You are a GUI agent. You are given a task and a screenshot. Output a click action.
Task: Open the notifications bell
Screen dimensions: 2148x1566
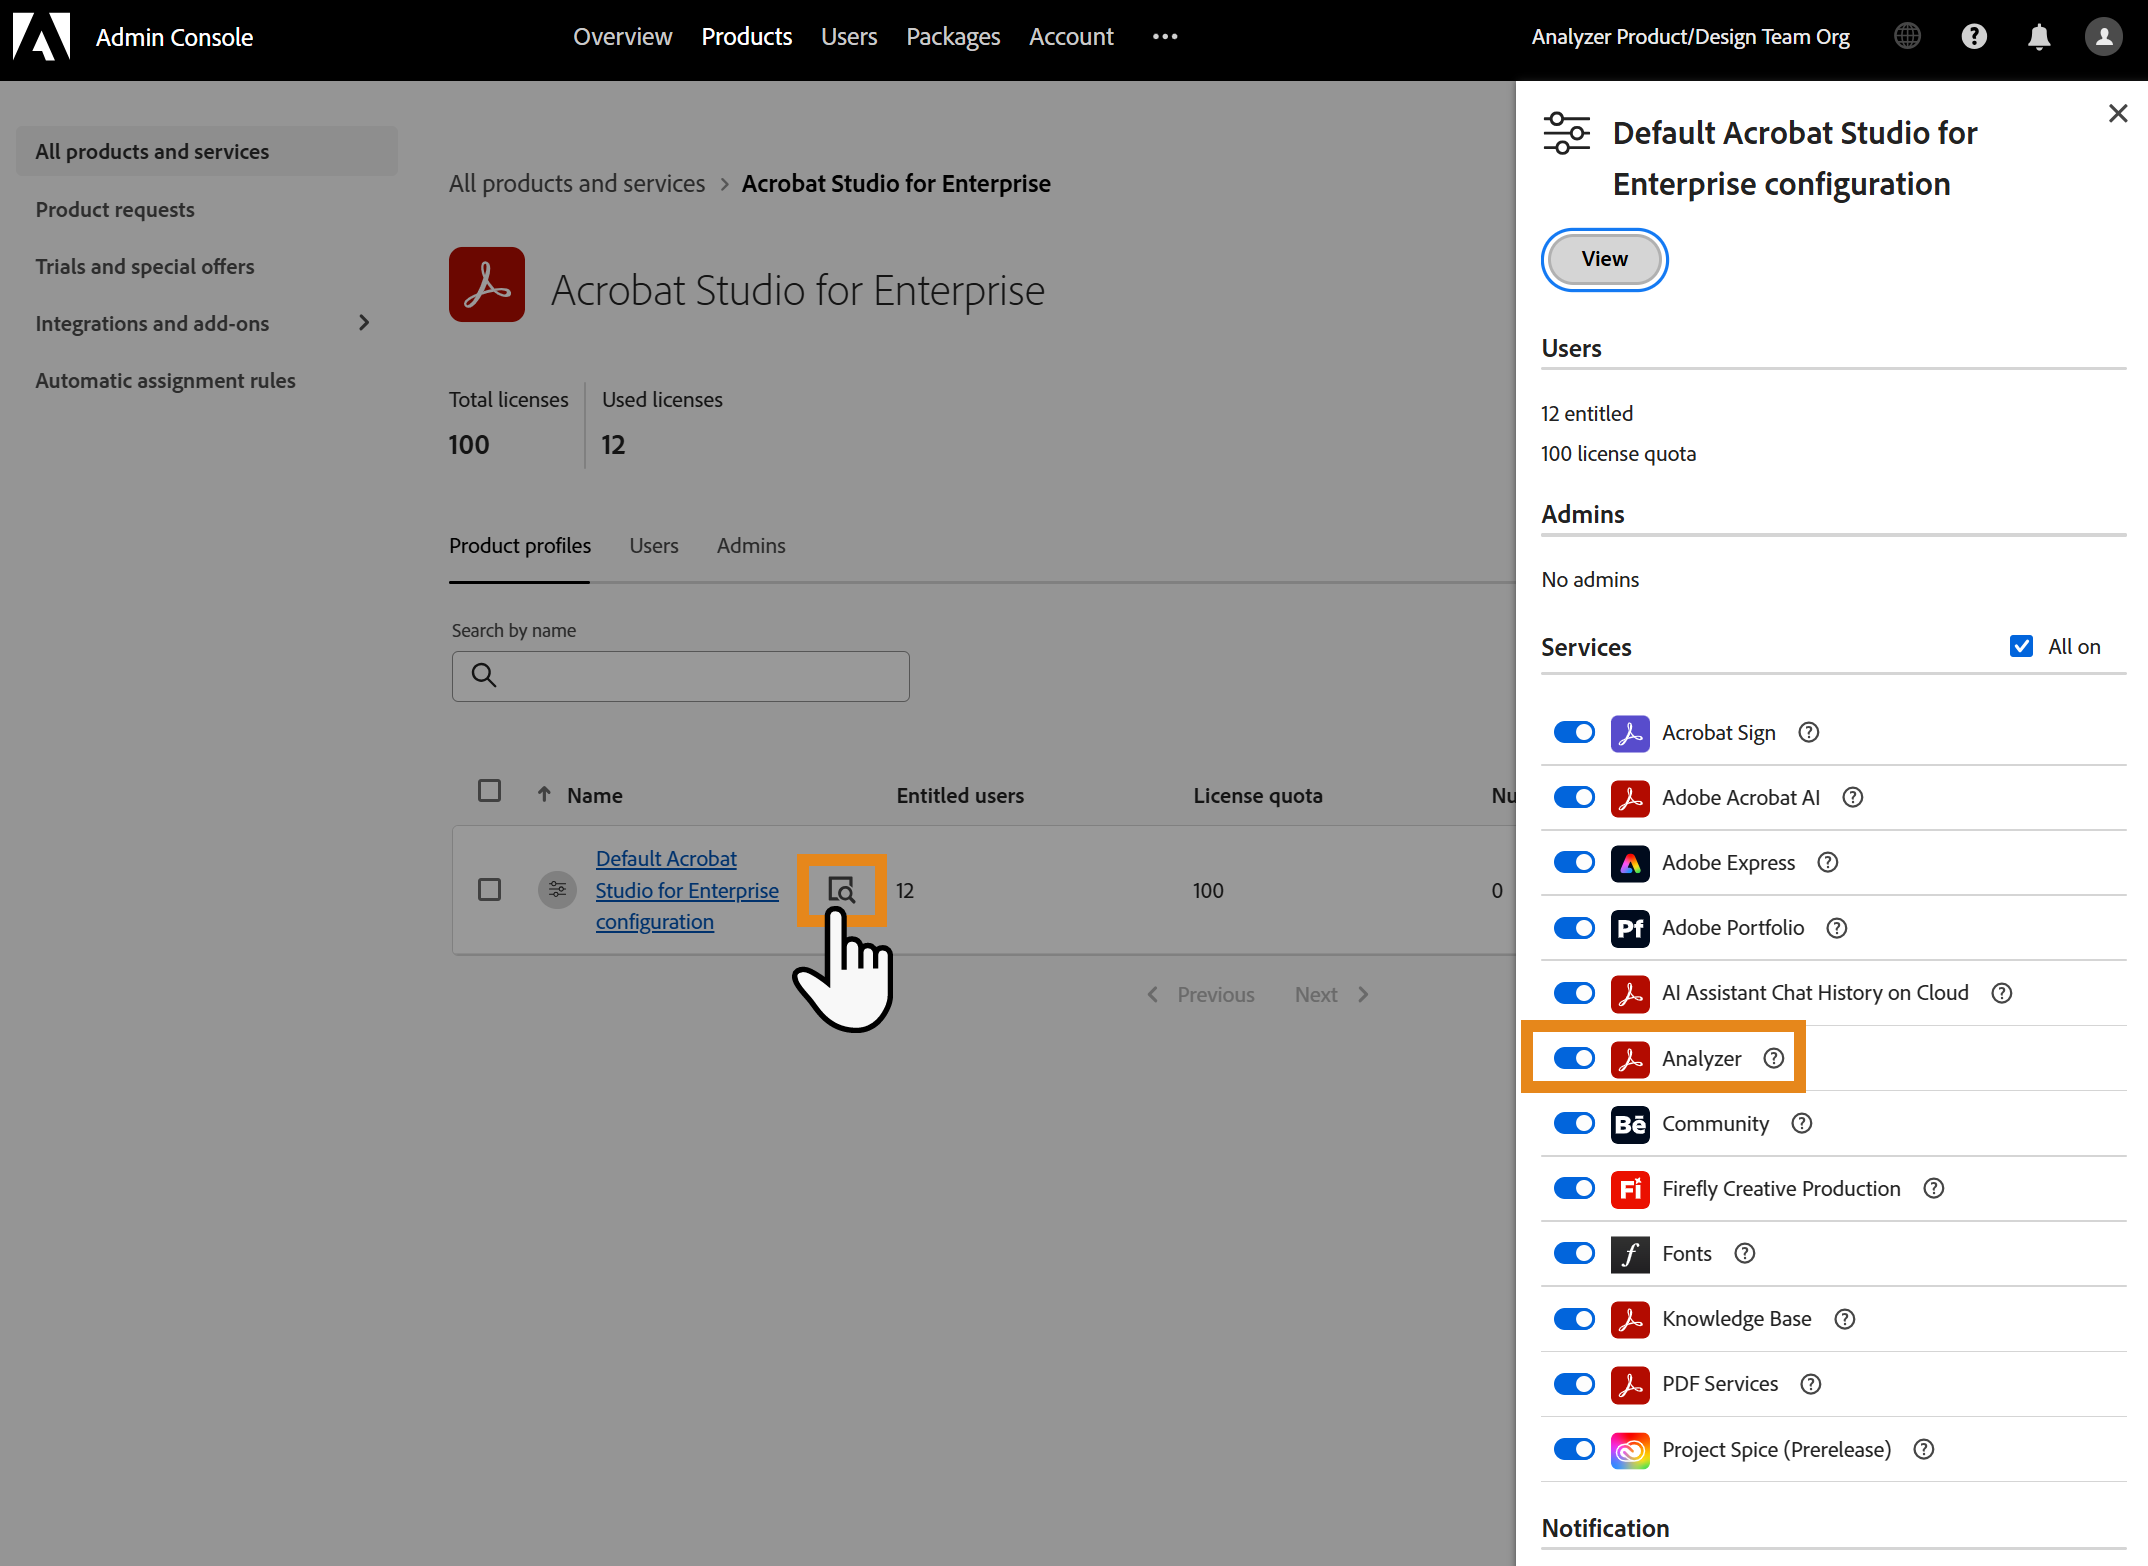(x=2039, y=37)
